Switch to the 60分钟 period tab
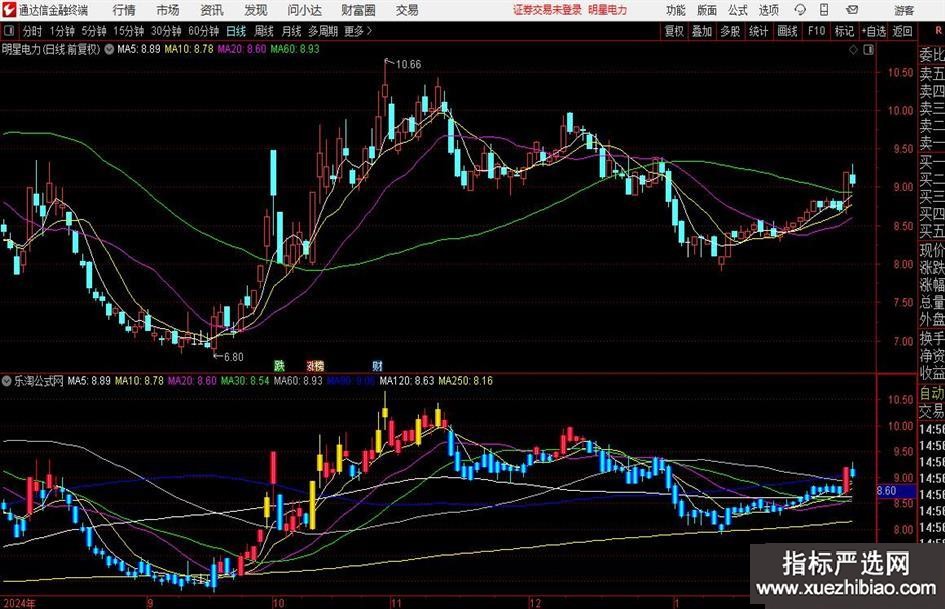Image resolution: width=945 pixels, height=609 pixels. [x=203, y=31]
